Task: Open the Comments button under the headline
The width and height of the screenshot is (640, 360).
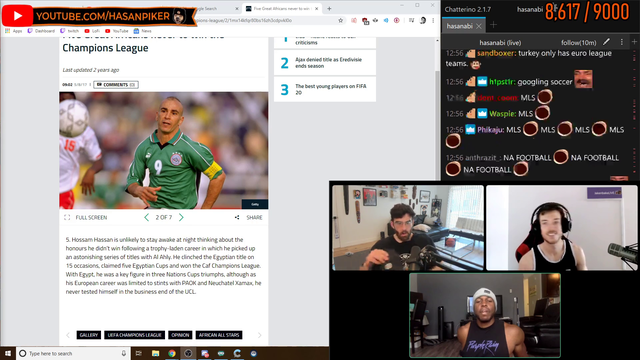Action: click(116, 85)
